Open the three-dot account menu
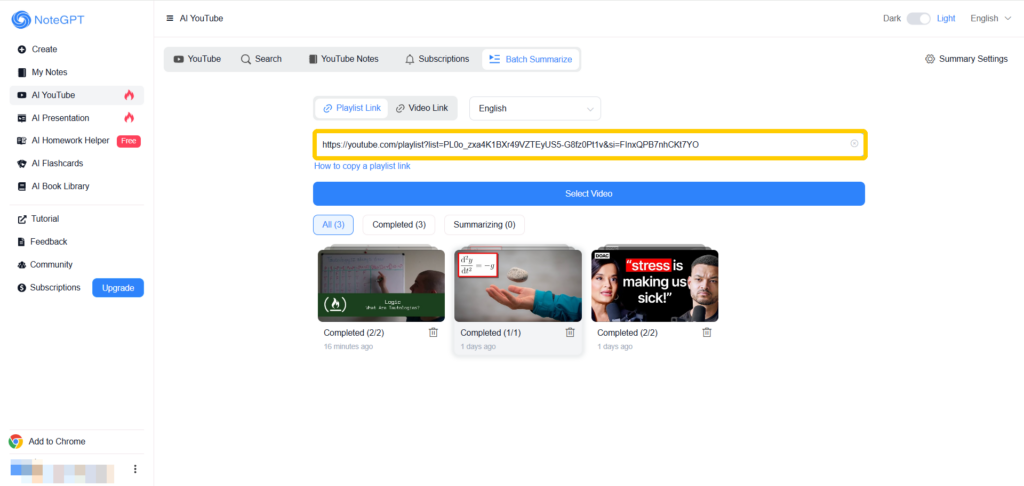The image size is (1024, 486). coord(135,469)
